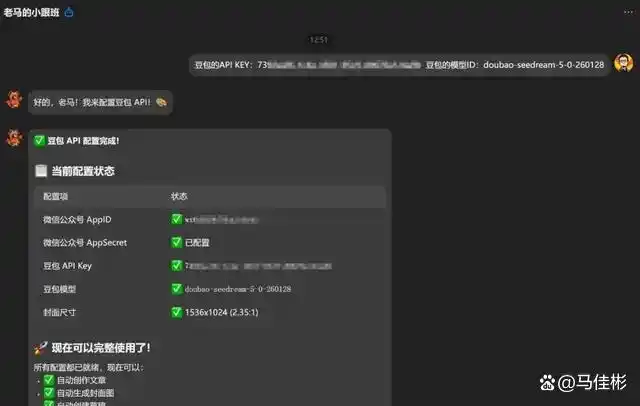Click the green check in the 豆包模型 row
The width and height of the screenshot is (640, 406).
coord(176,289)
